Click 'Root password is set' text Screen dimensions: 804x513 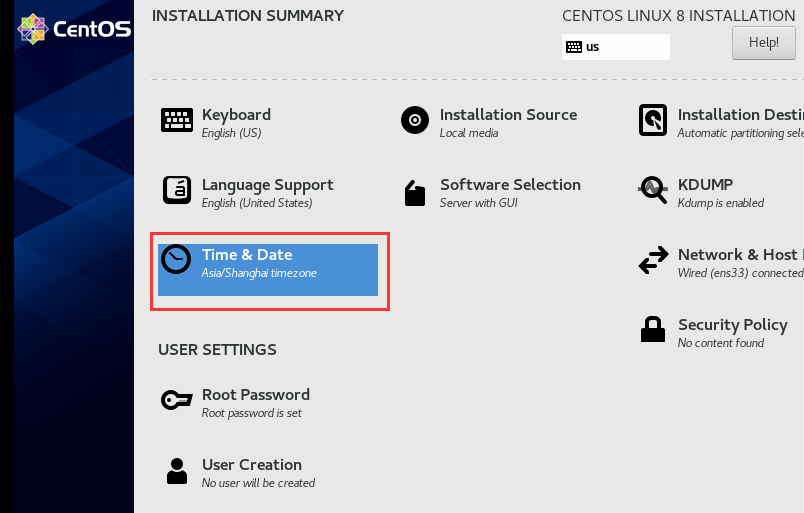[251, 413]
